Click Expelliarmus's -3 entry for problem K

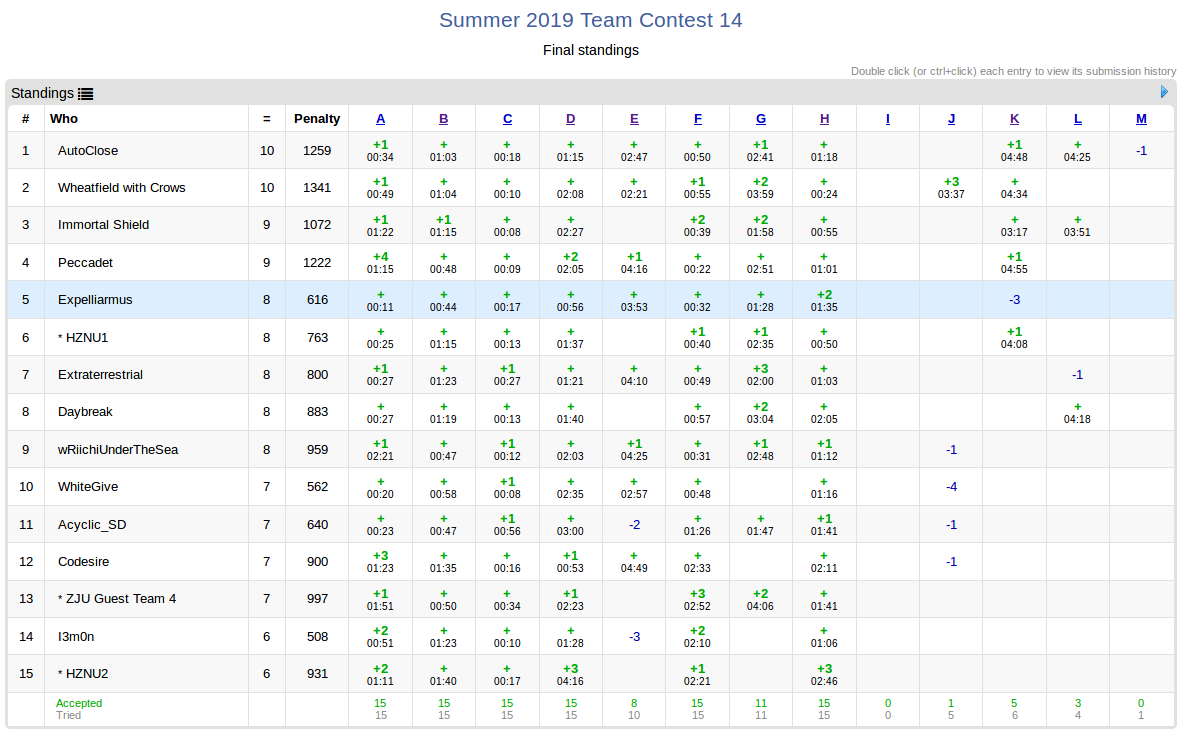(1014, 300)
